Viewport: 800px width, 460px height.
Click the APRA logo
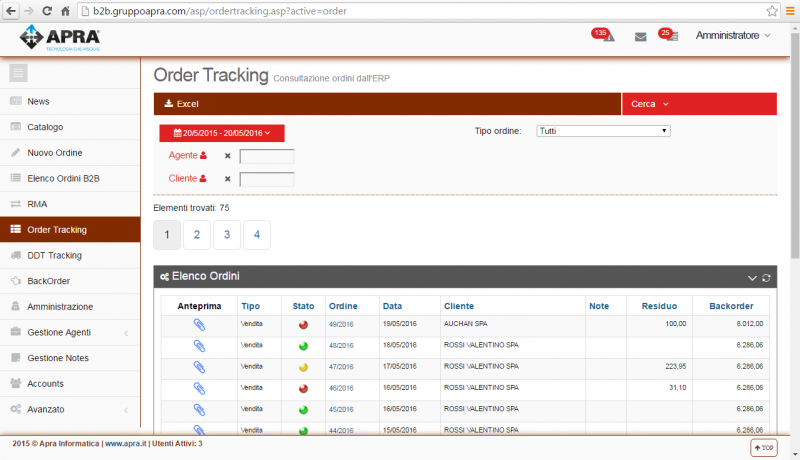click(x=60, y=38)
